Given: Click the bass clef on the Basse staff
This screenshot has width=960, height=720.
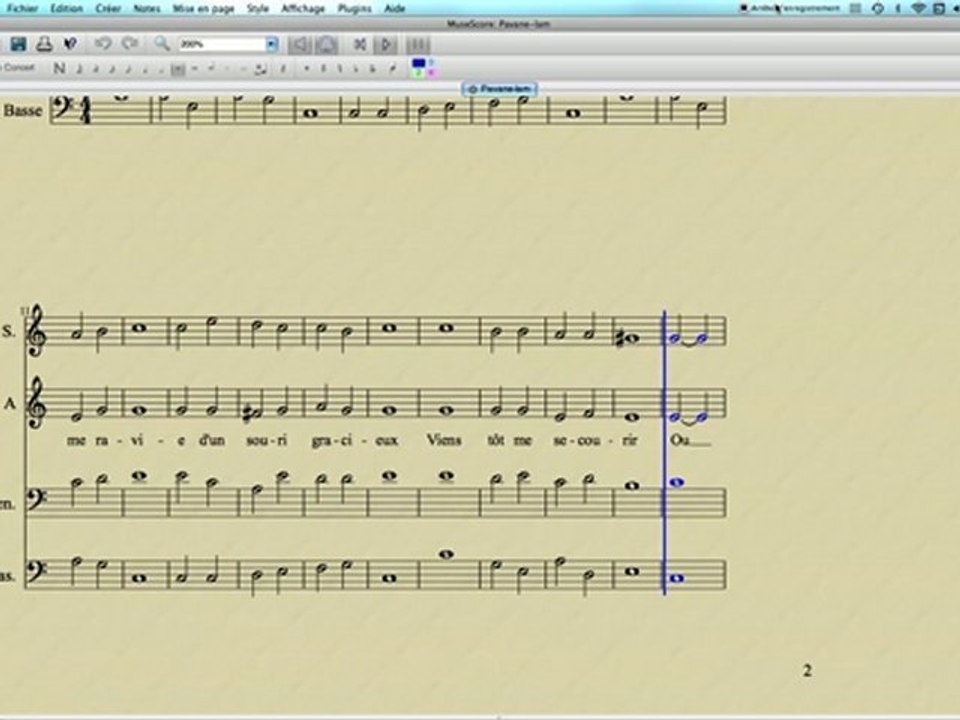Looking at the screenshot, I should click(x=63, y=108).
